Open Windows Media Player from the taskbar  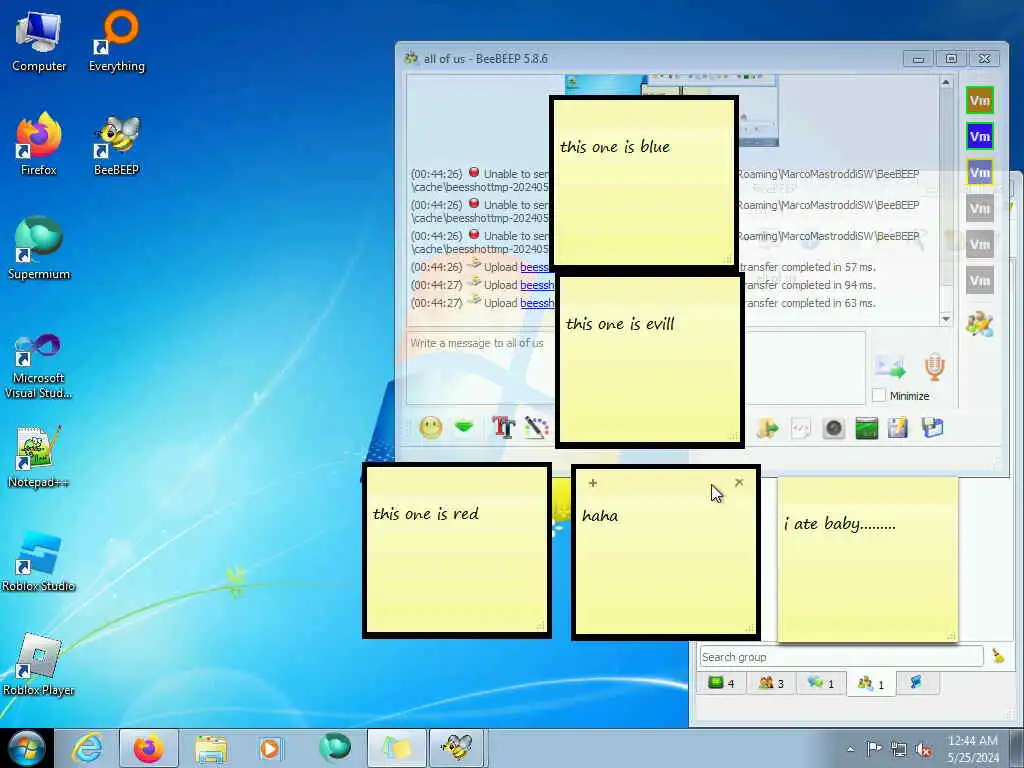pos(270,748)
